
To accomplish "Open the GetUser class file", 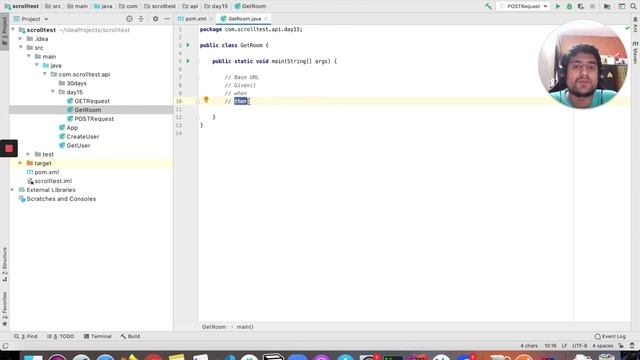I will tap(78, 146).
